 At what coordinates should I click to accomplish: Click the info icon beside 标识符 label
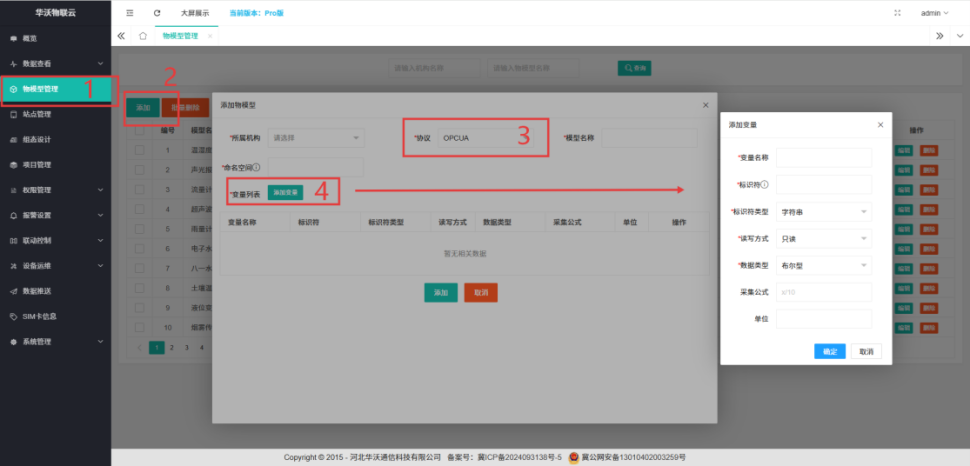point(765,185)
